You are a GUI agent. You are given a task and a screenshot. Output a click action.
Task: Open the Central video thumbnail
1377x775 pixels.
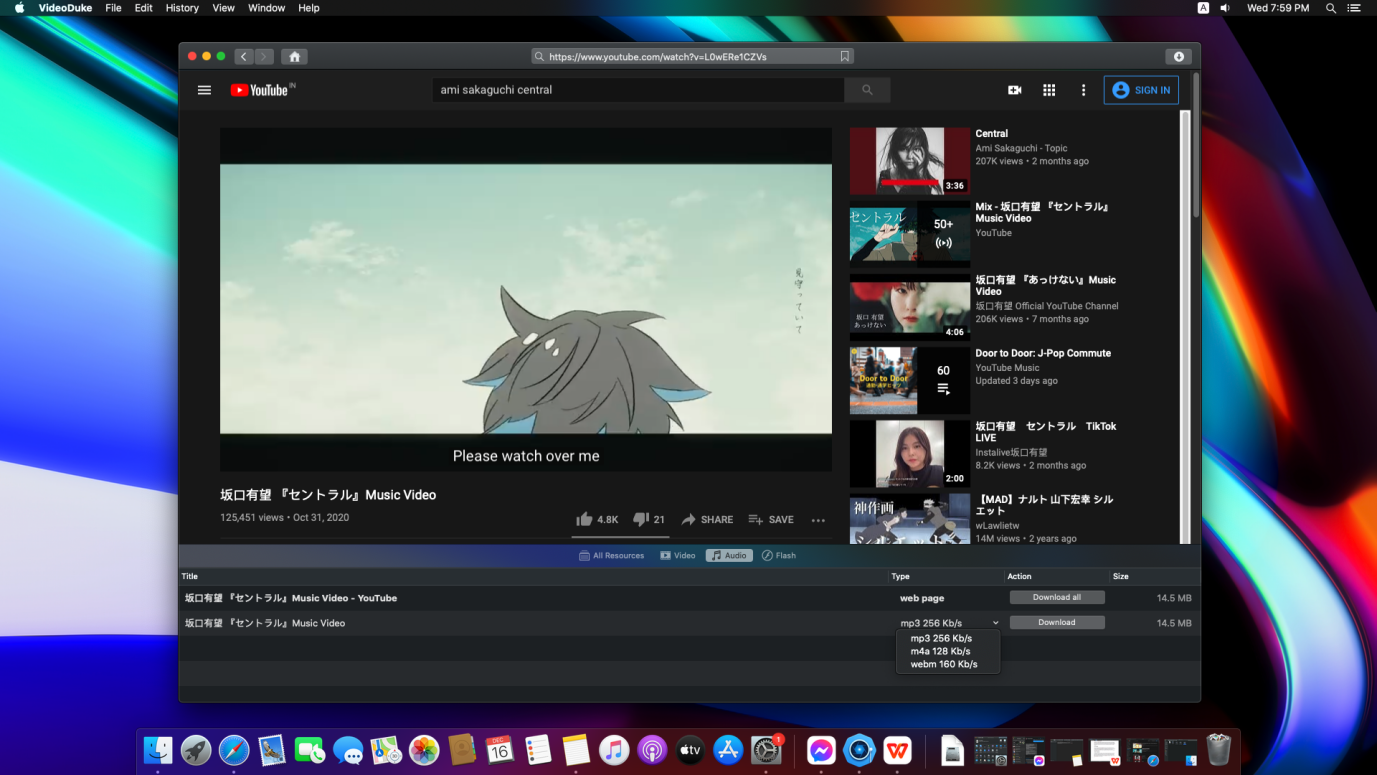coord(909,161)
